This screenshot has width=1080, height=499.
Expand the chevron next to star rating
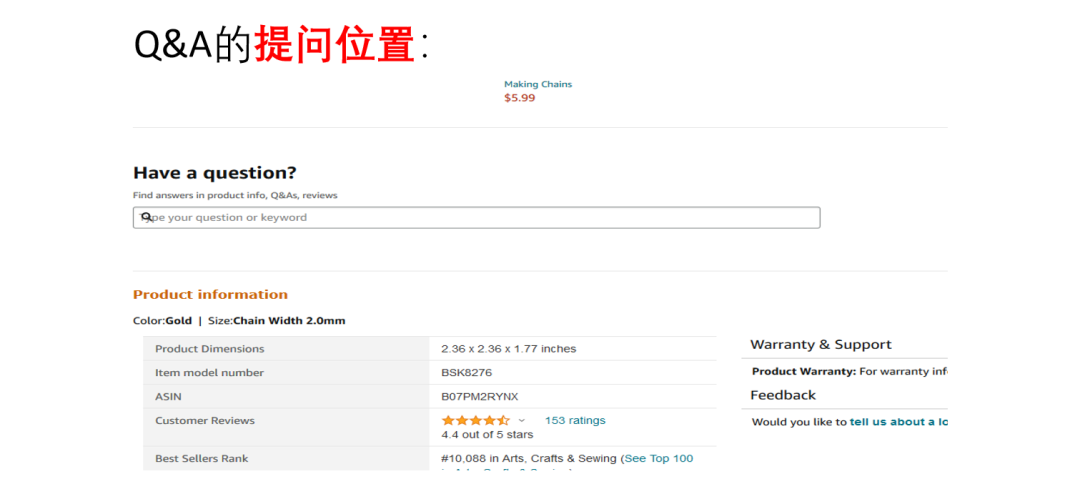click(x=521, y=421)
